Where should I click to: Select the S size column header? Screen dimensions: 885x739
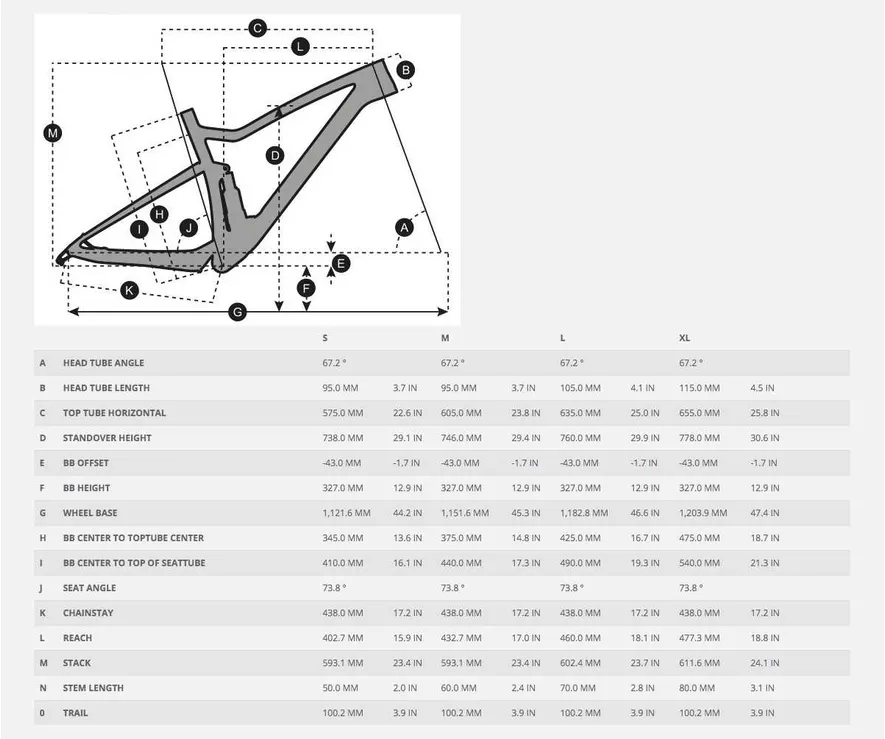coord(325,338)
